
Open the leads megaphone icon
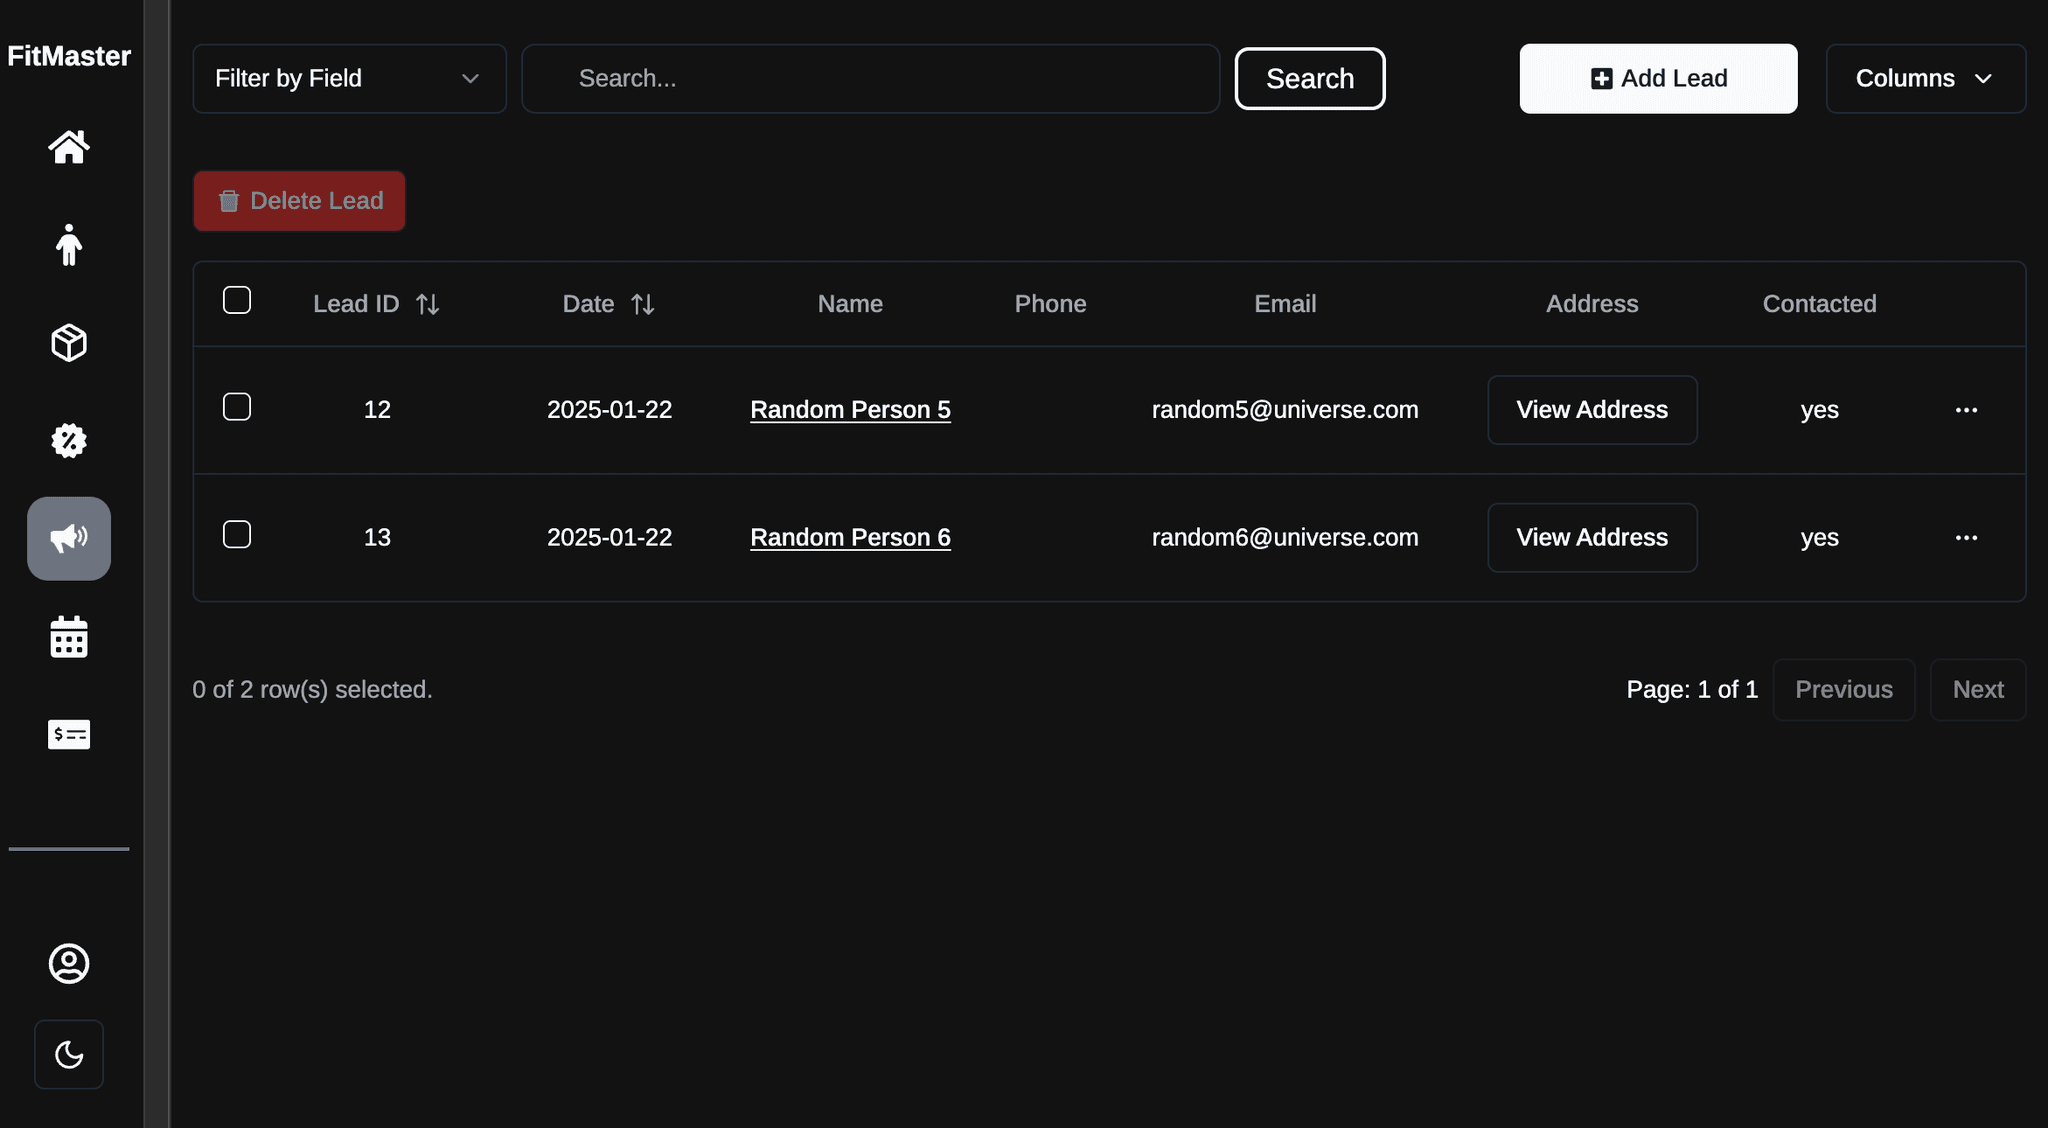pos(69,539)
